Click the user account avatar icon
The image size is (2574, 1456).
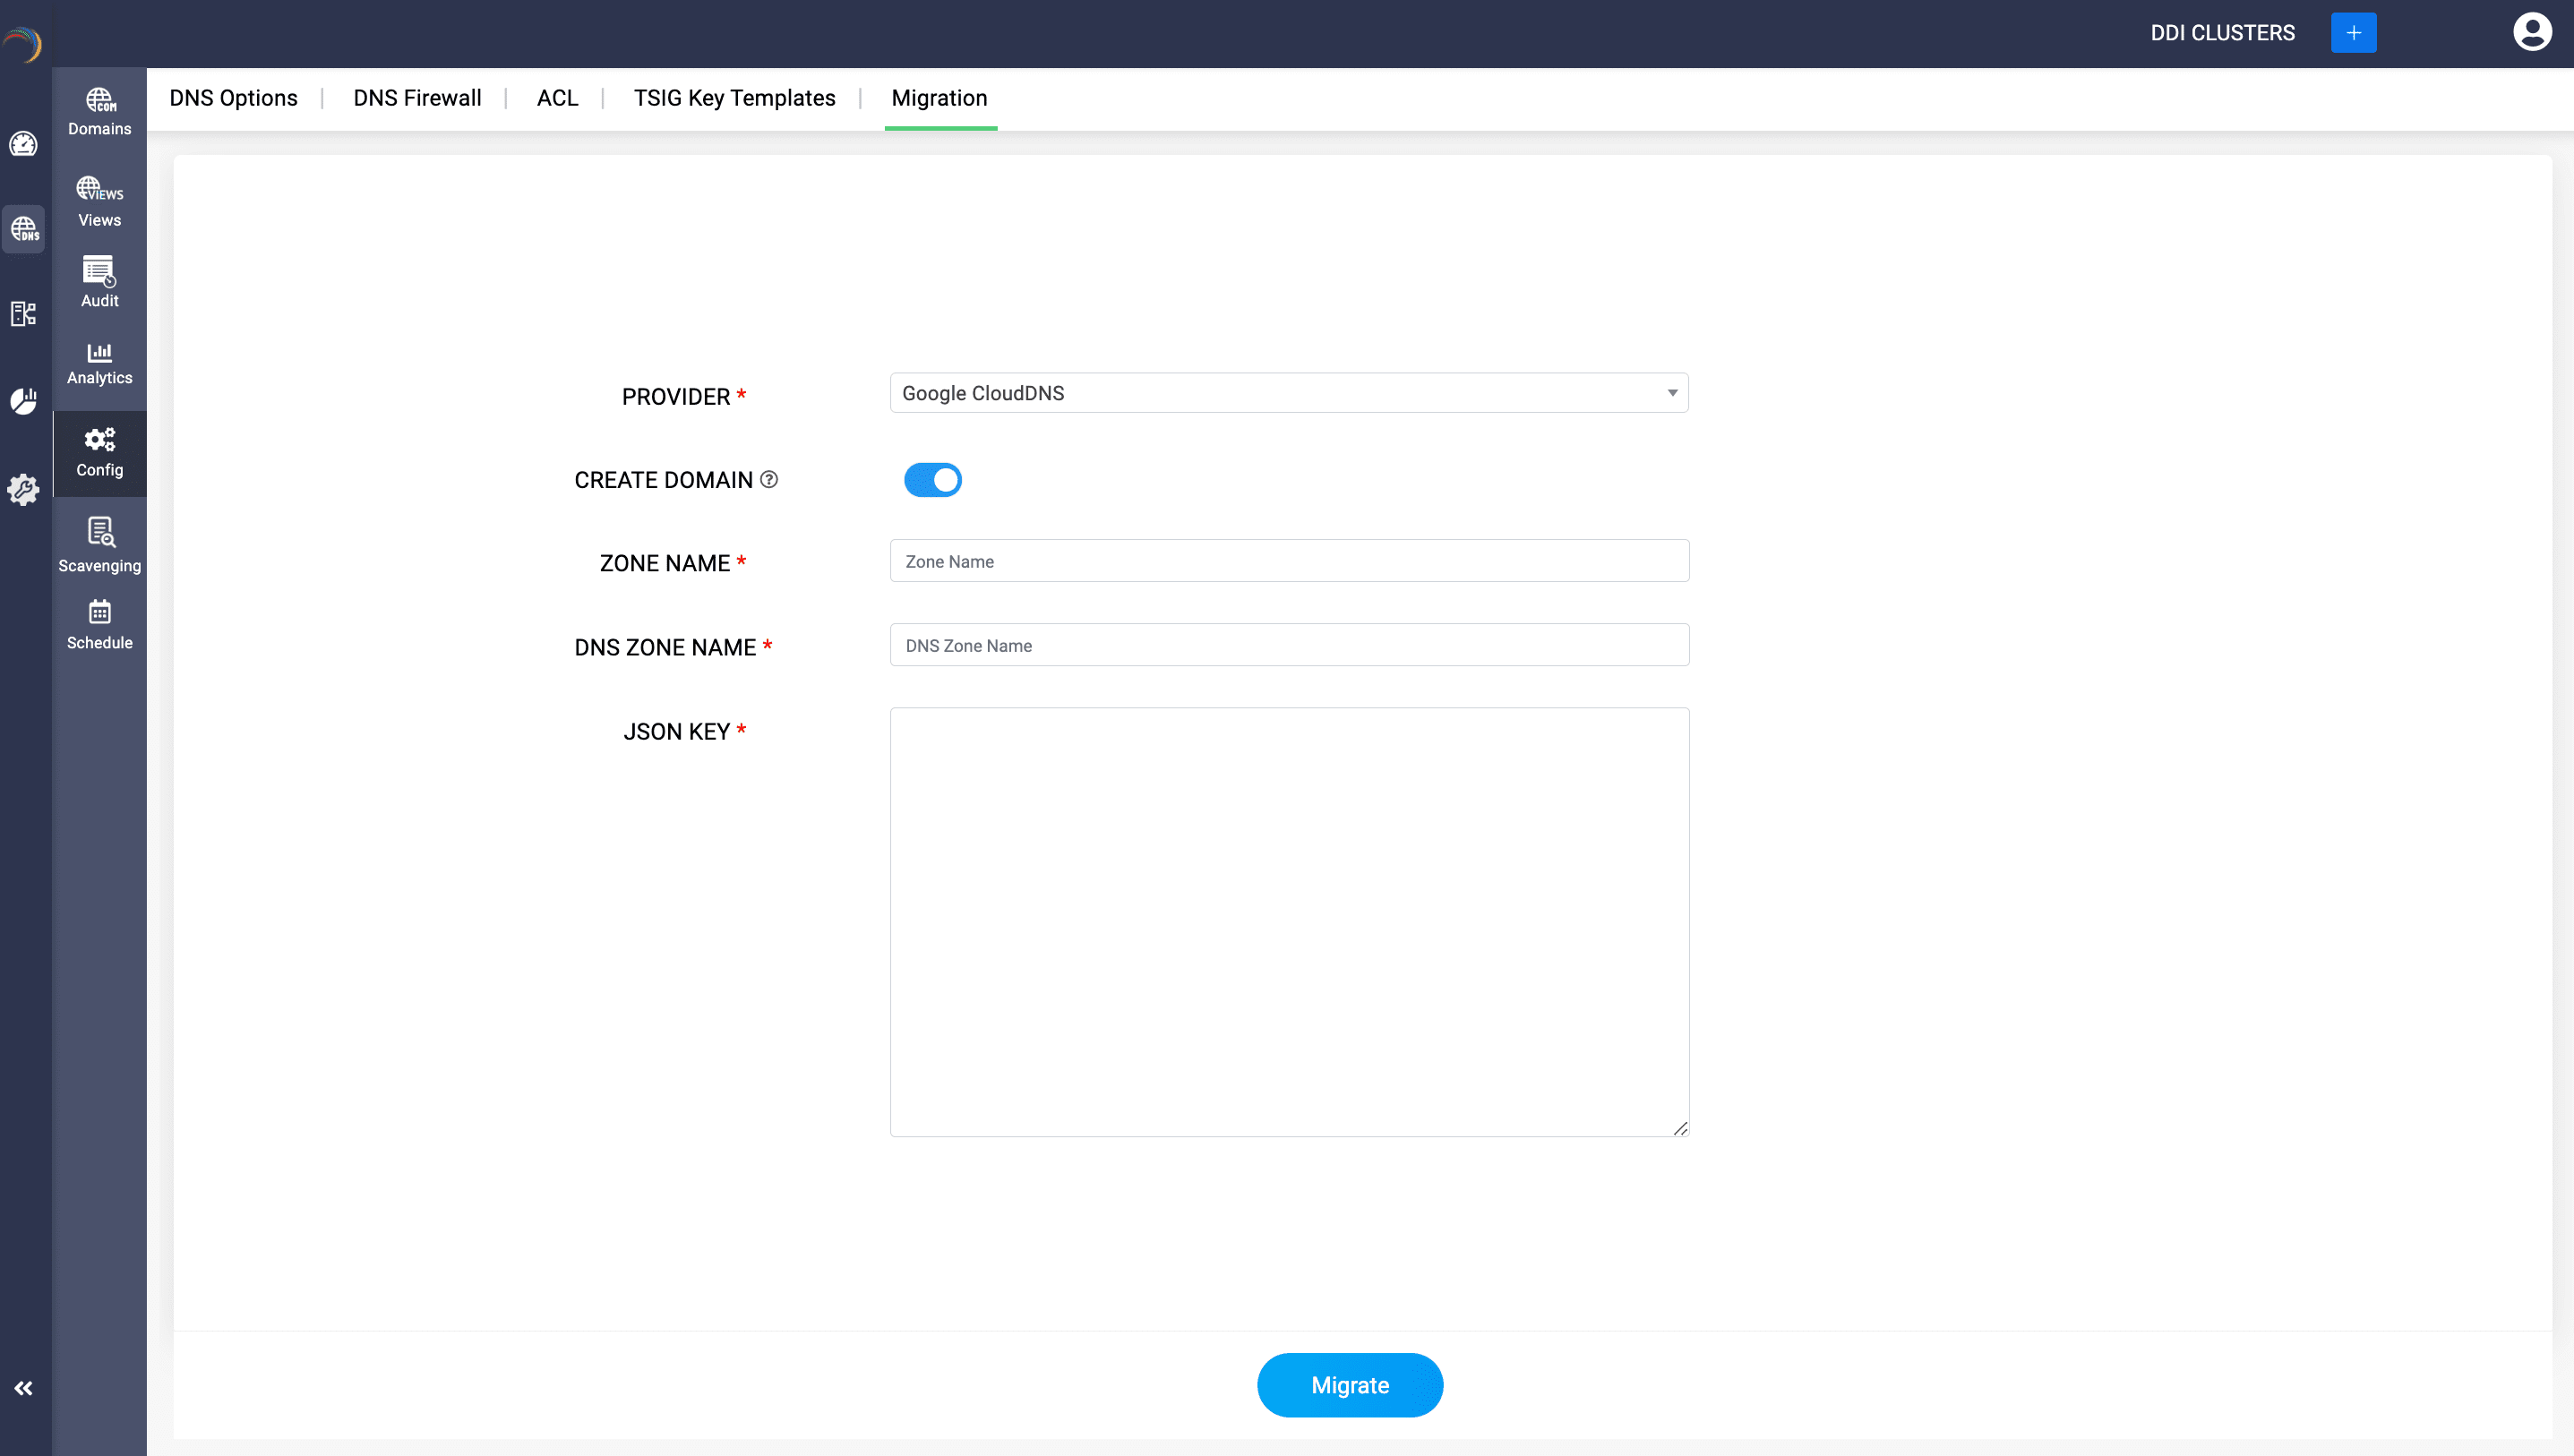pos(2531,32)
